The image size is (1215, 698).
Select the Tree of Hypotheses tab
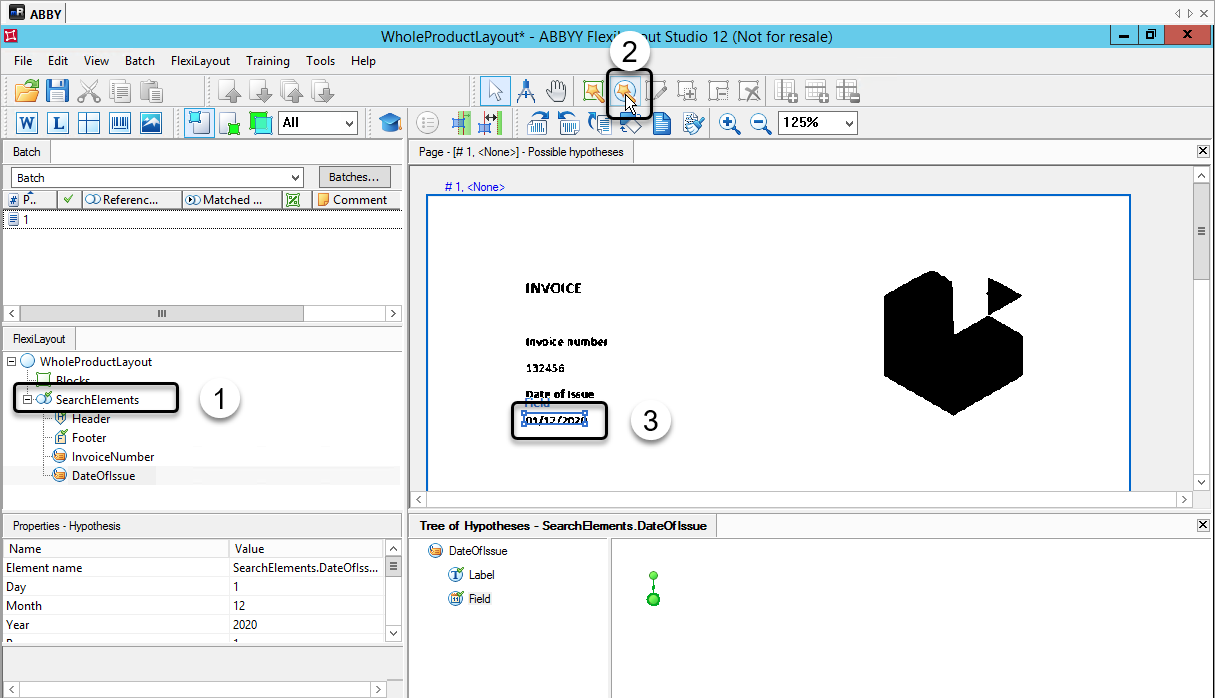pos(563,526)
